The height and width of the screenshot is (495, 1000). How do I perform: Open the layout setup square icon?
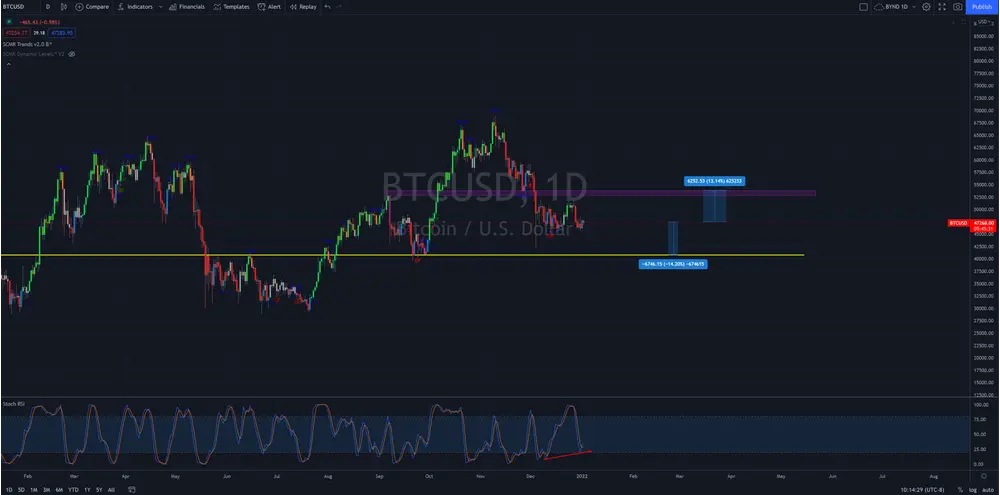tap(864, 6)
